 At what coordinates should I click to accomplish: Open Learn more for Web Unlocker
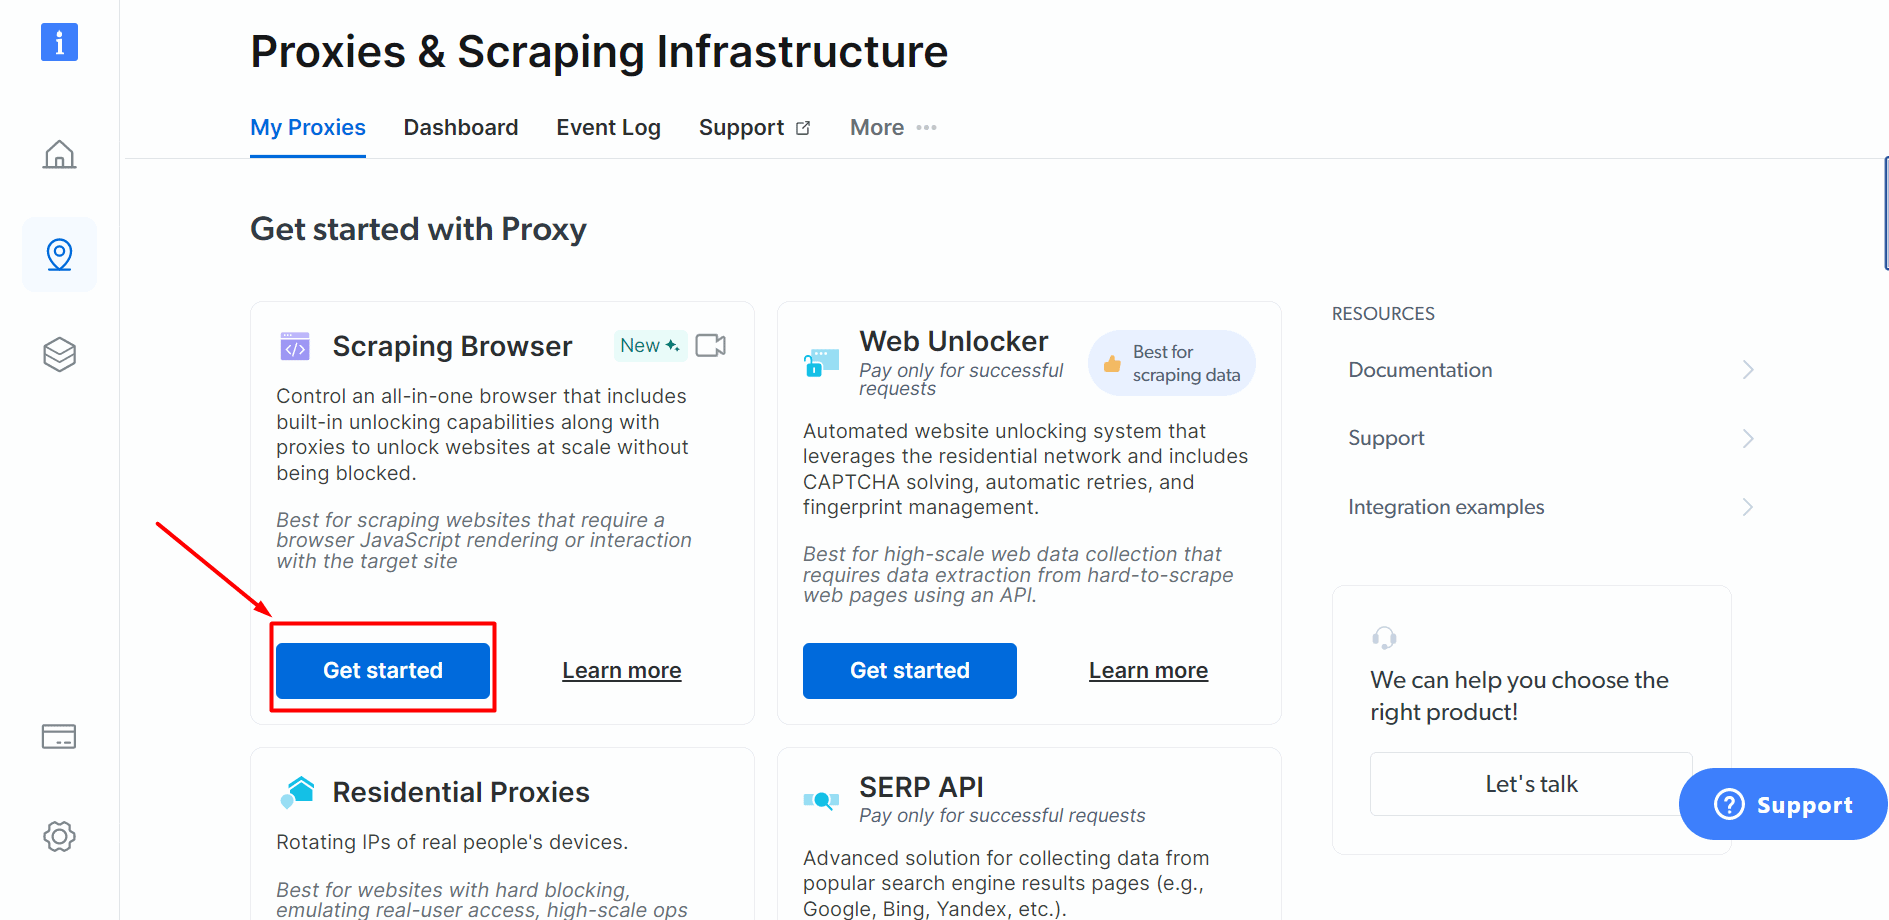click(x=1148, y=670)
